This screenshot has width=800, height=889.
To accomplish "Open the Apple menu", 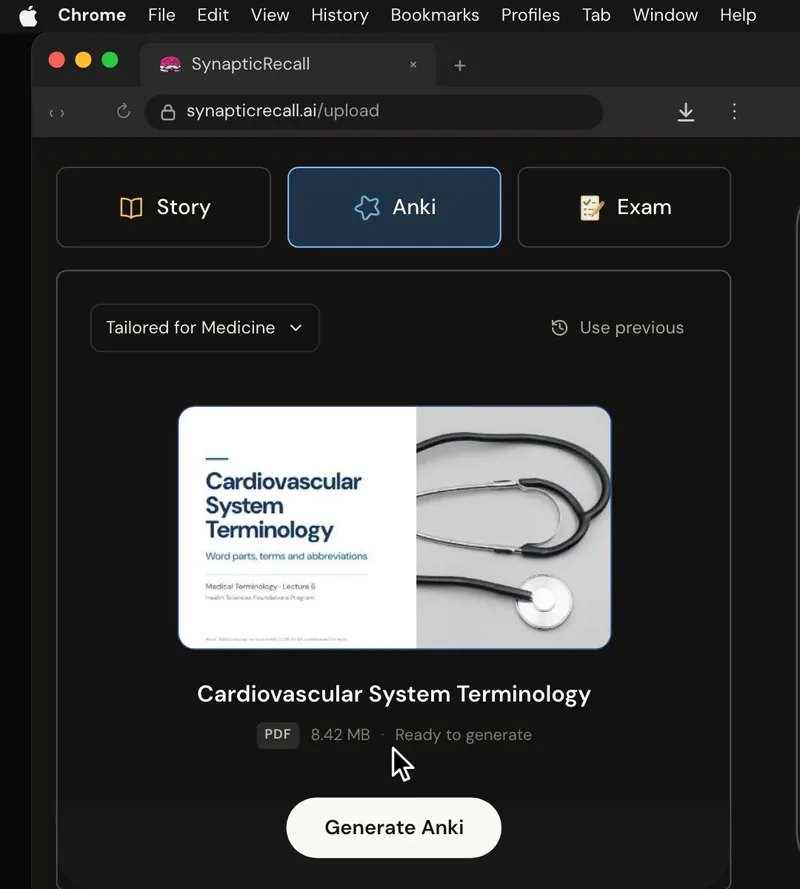I will tap(28, 16).
